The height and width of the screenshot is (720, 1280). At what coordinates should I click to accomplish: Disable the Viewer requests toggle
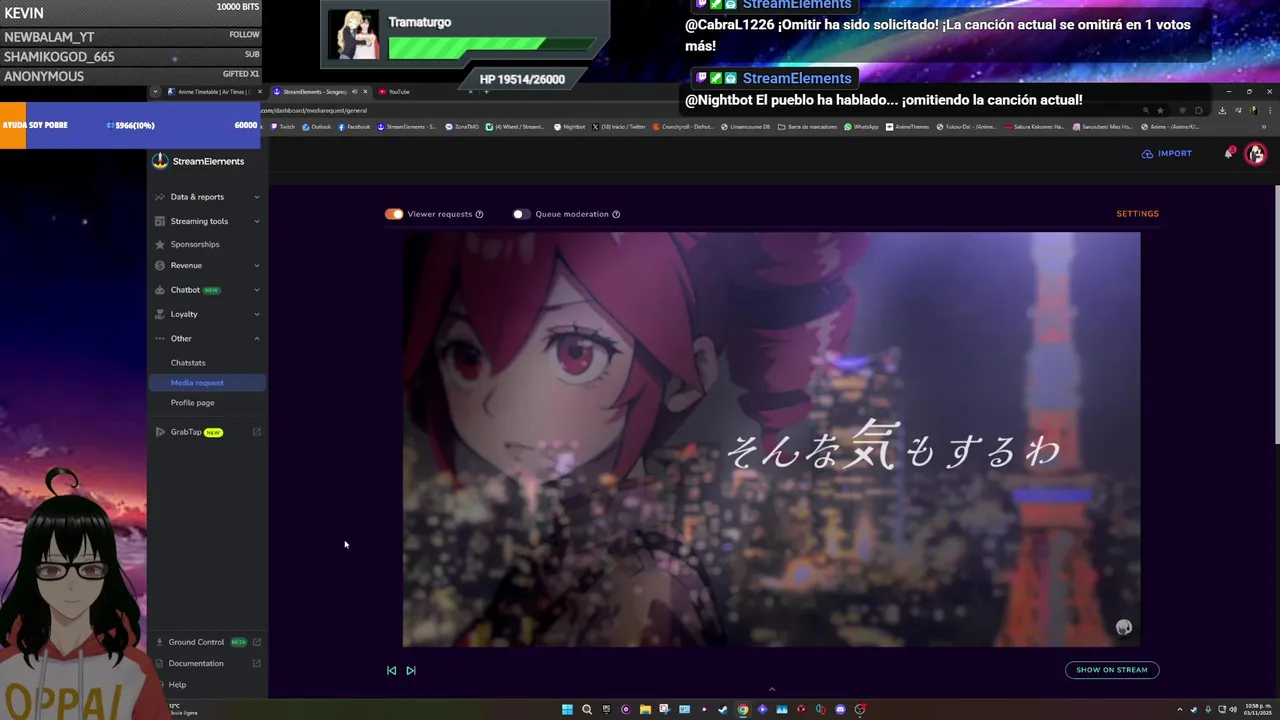[394, 214]
